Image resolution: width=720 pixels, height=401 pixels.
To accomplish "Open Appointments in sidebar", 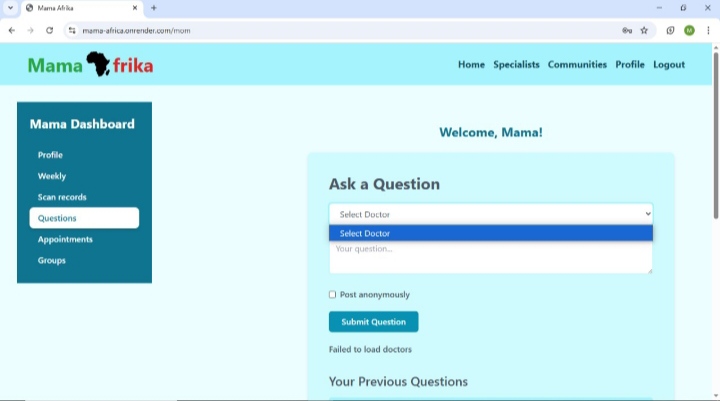I will coord(84,239).
